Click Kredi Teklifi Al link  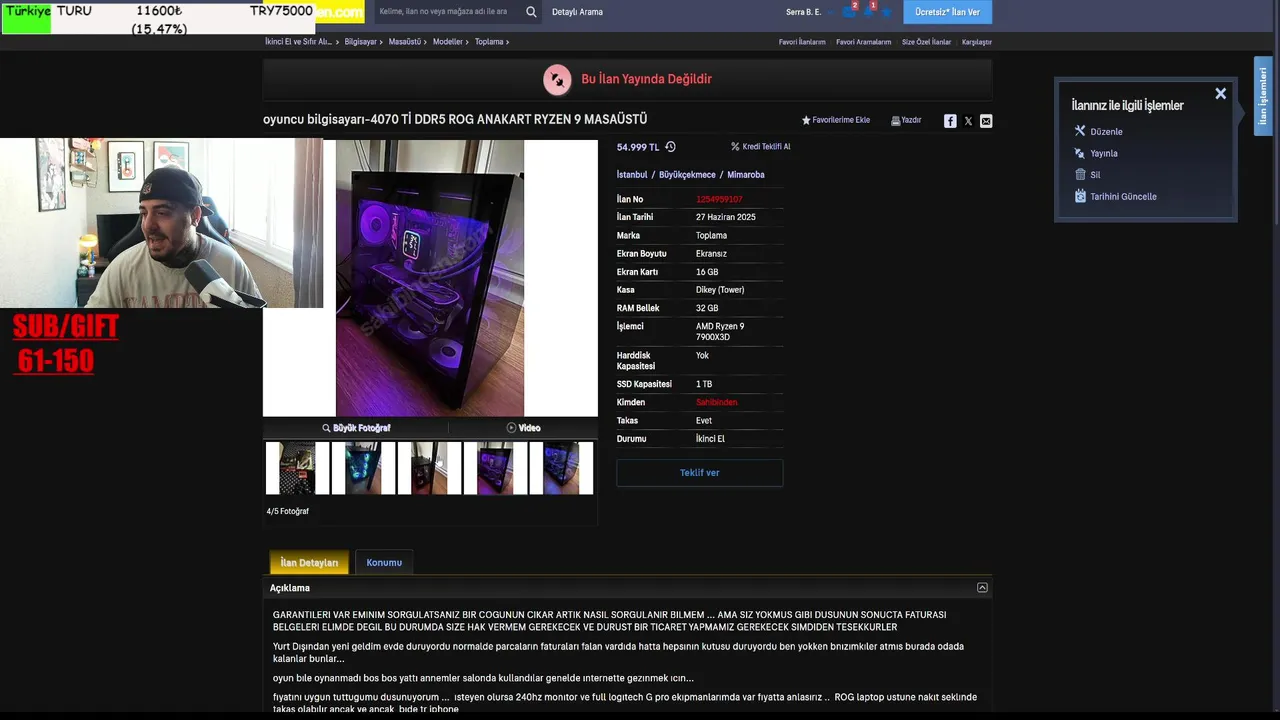(x=761, y=147)
